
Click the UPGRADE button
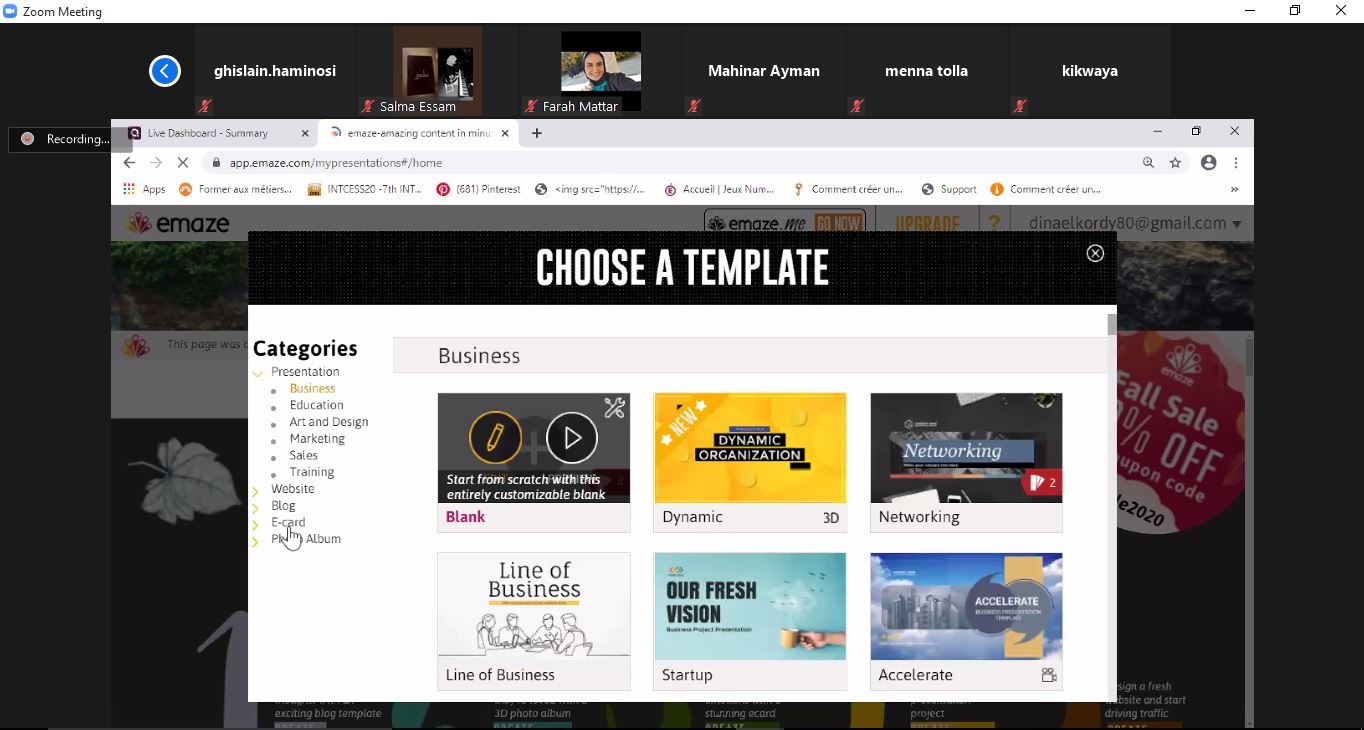click(x=927, y=224)
